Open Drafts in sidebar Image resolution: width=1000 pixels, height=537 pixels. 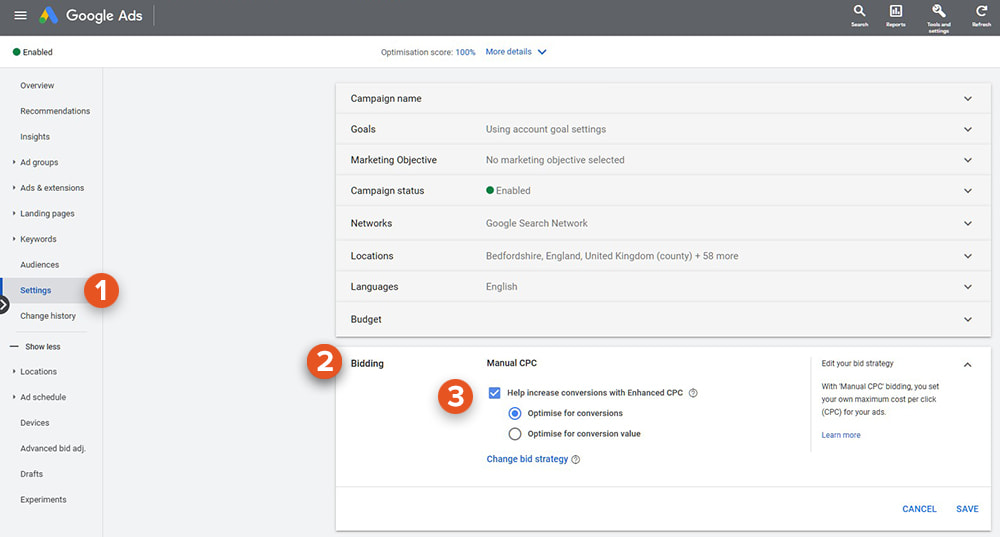(x=31, y=474)
